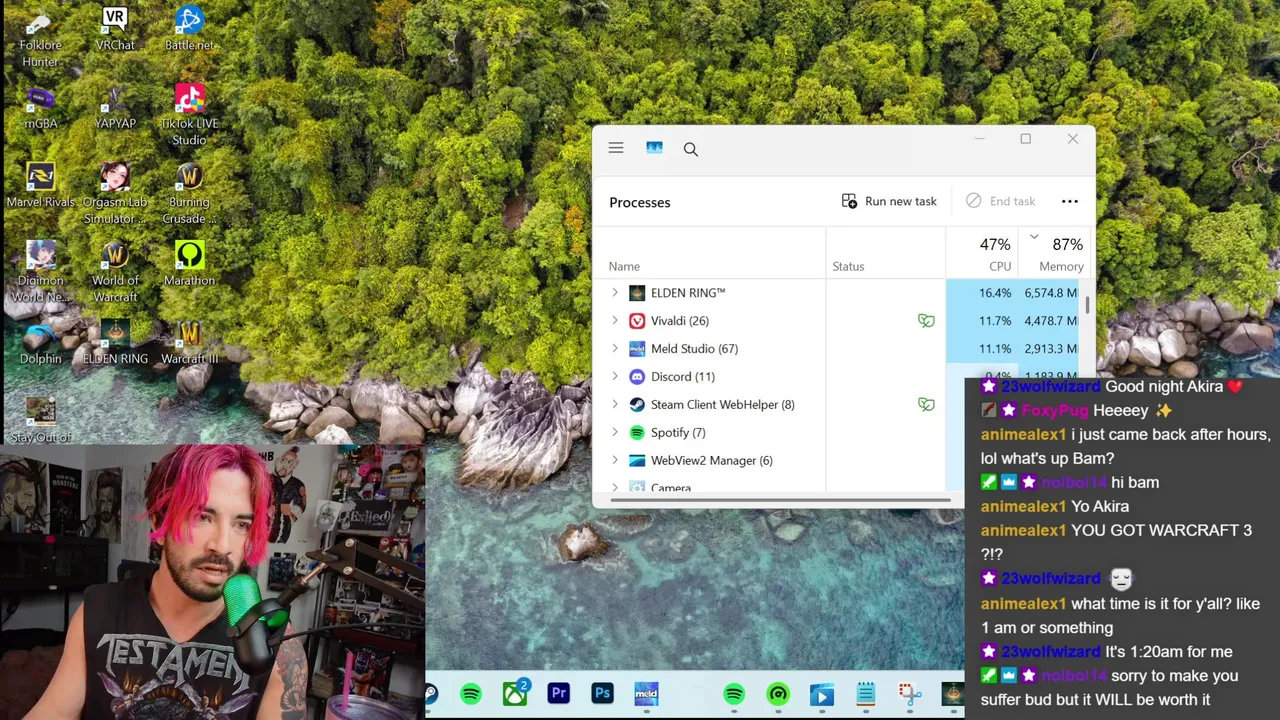Click the Meld Studio process icon

[x=637, y=349]
